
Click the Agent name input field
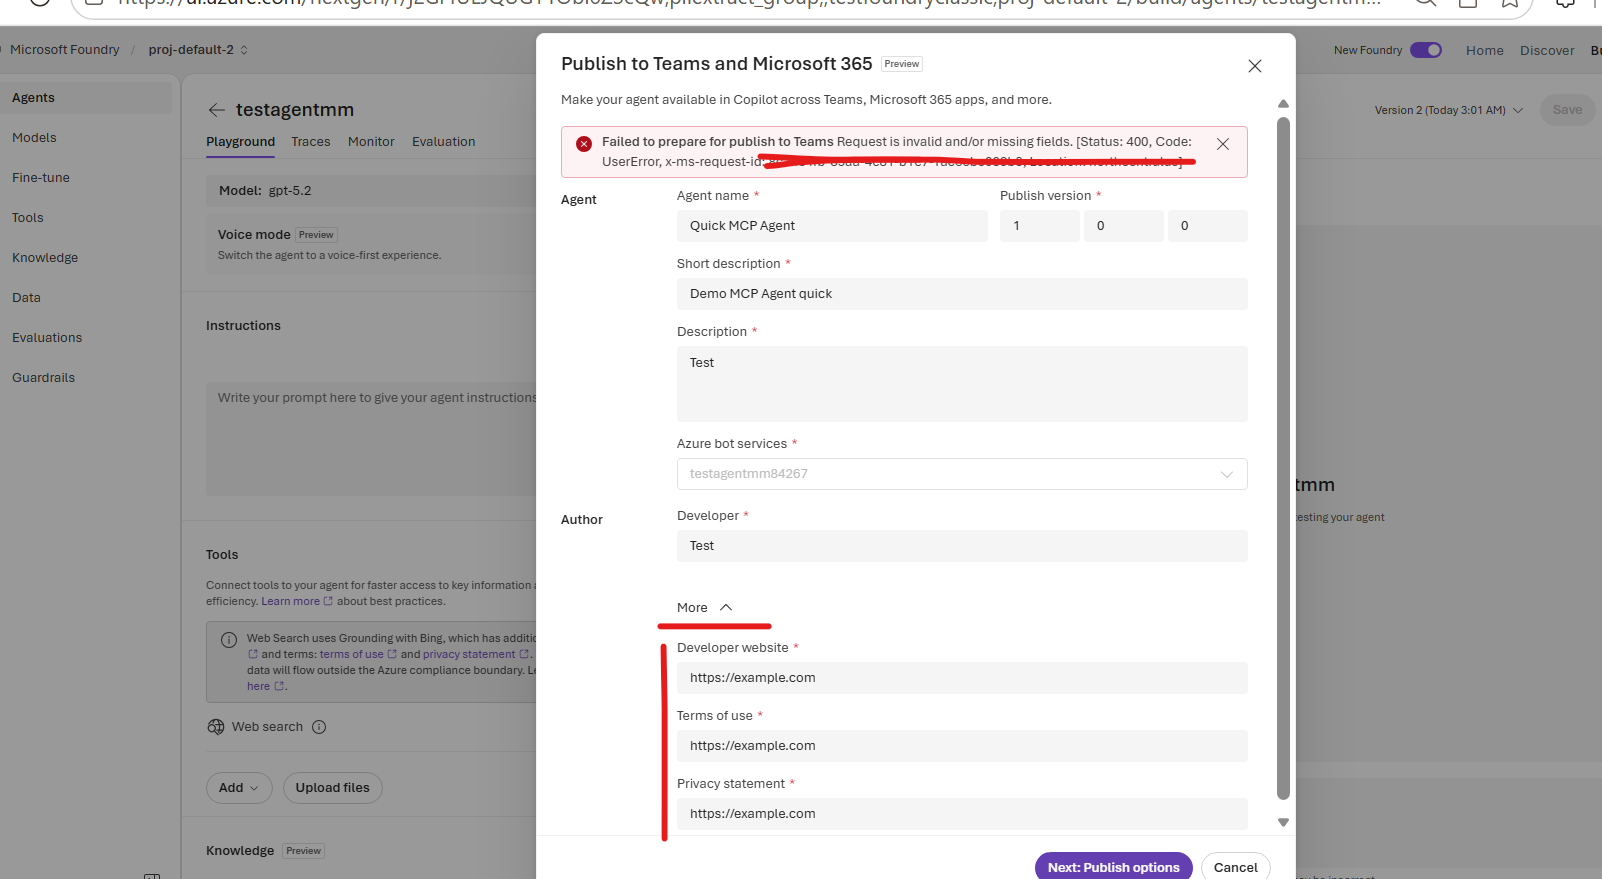[x=832, y=226]
